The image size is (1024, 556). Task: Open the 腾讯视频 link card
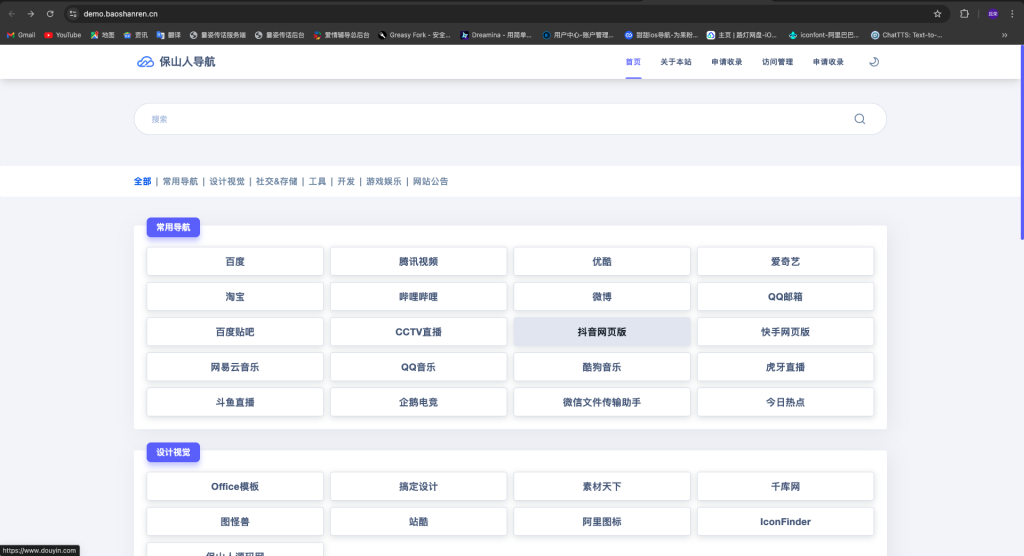419,261
